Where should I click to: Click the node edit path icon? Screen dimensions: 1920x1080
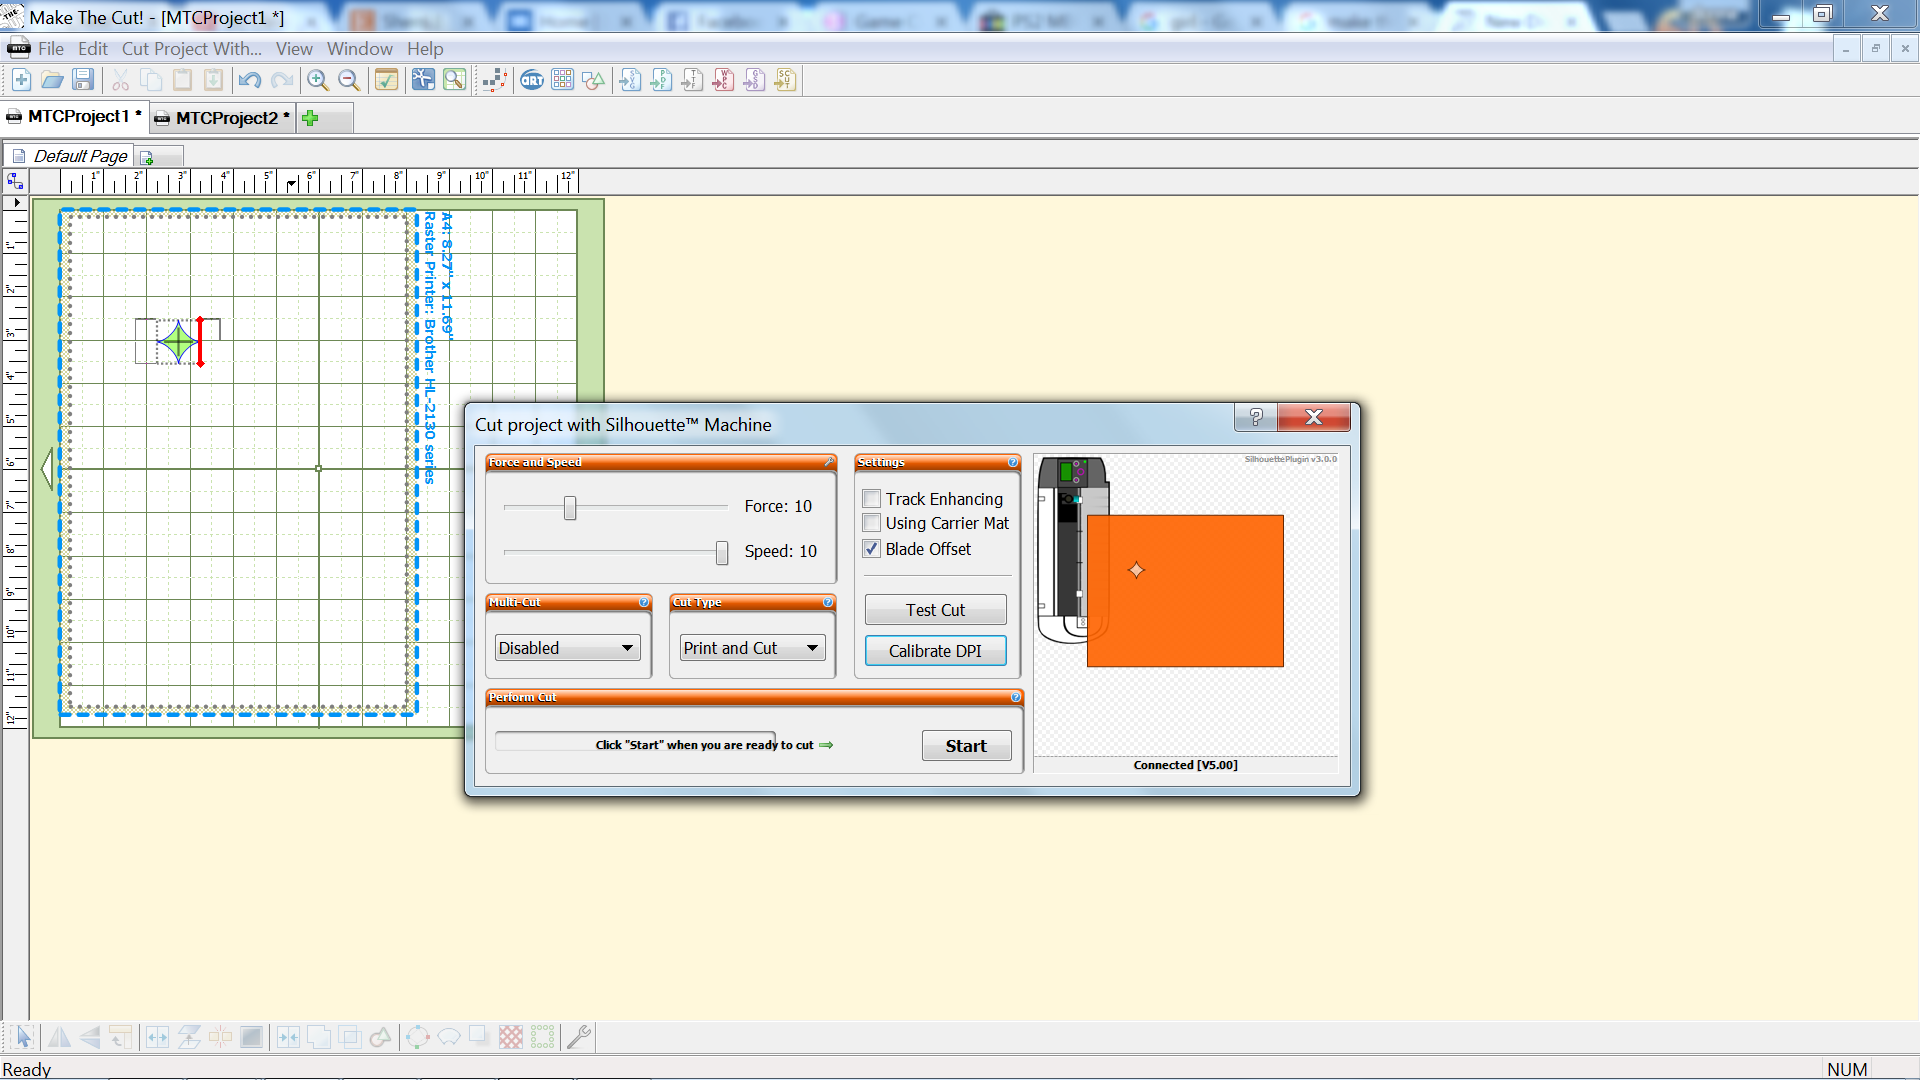[495, 81]
